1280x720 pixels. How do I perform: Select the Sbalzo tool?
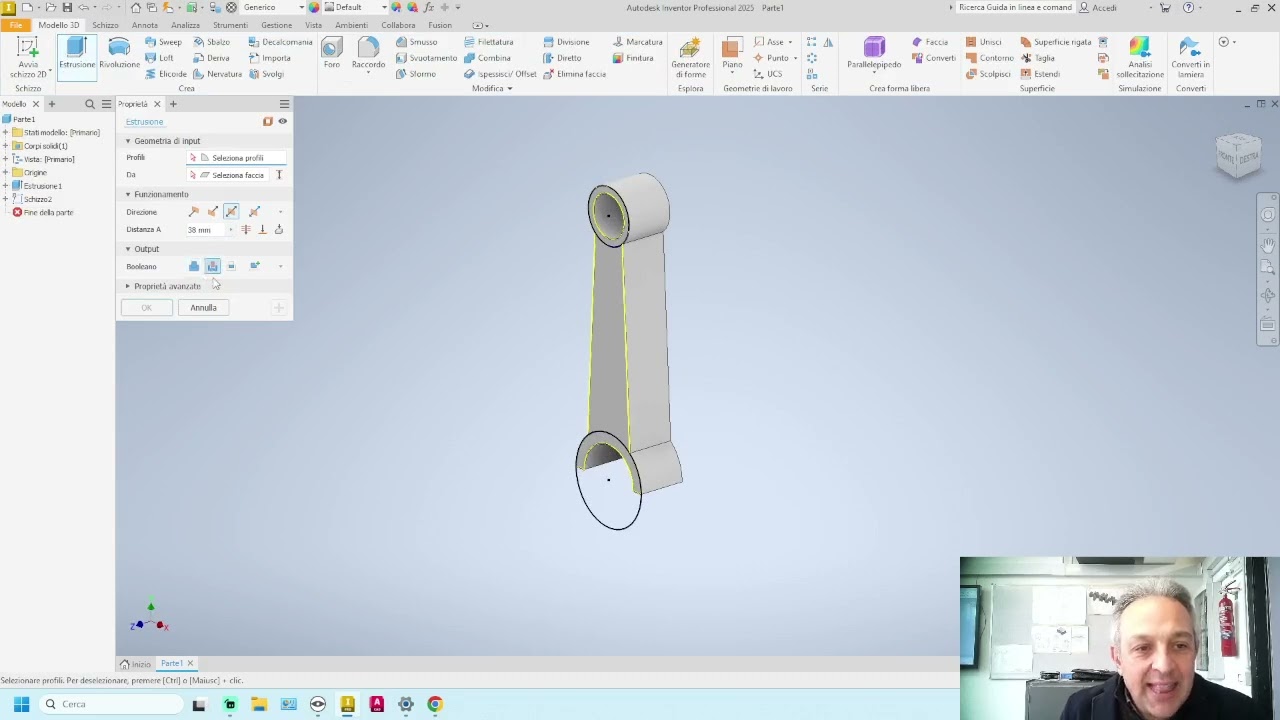211,42
